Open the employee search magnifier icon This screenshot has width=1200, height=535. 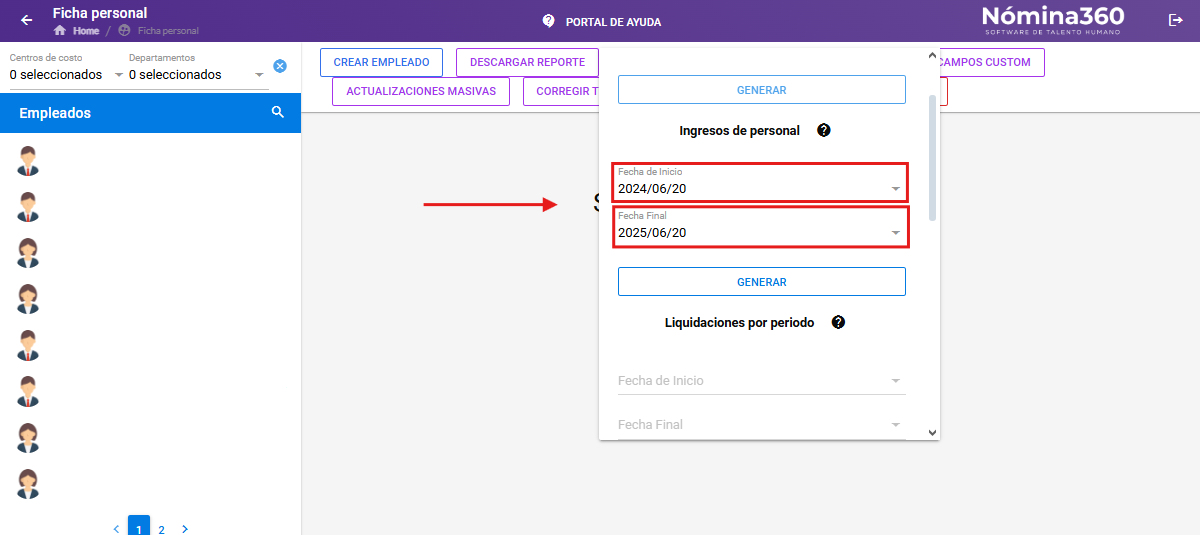point(278,113)
